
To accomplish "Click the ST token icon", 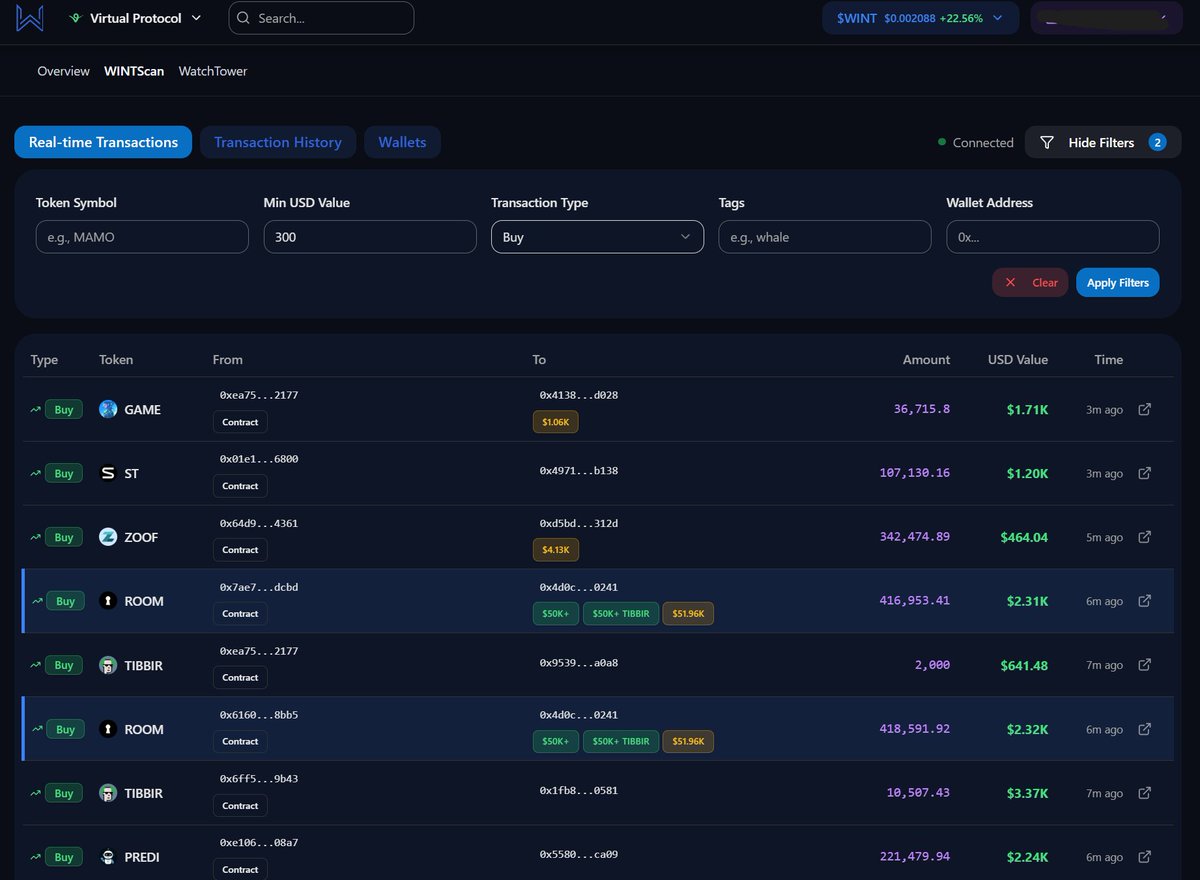I will tap(108, 473).
